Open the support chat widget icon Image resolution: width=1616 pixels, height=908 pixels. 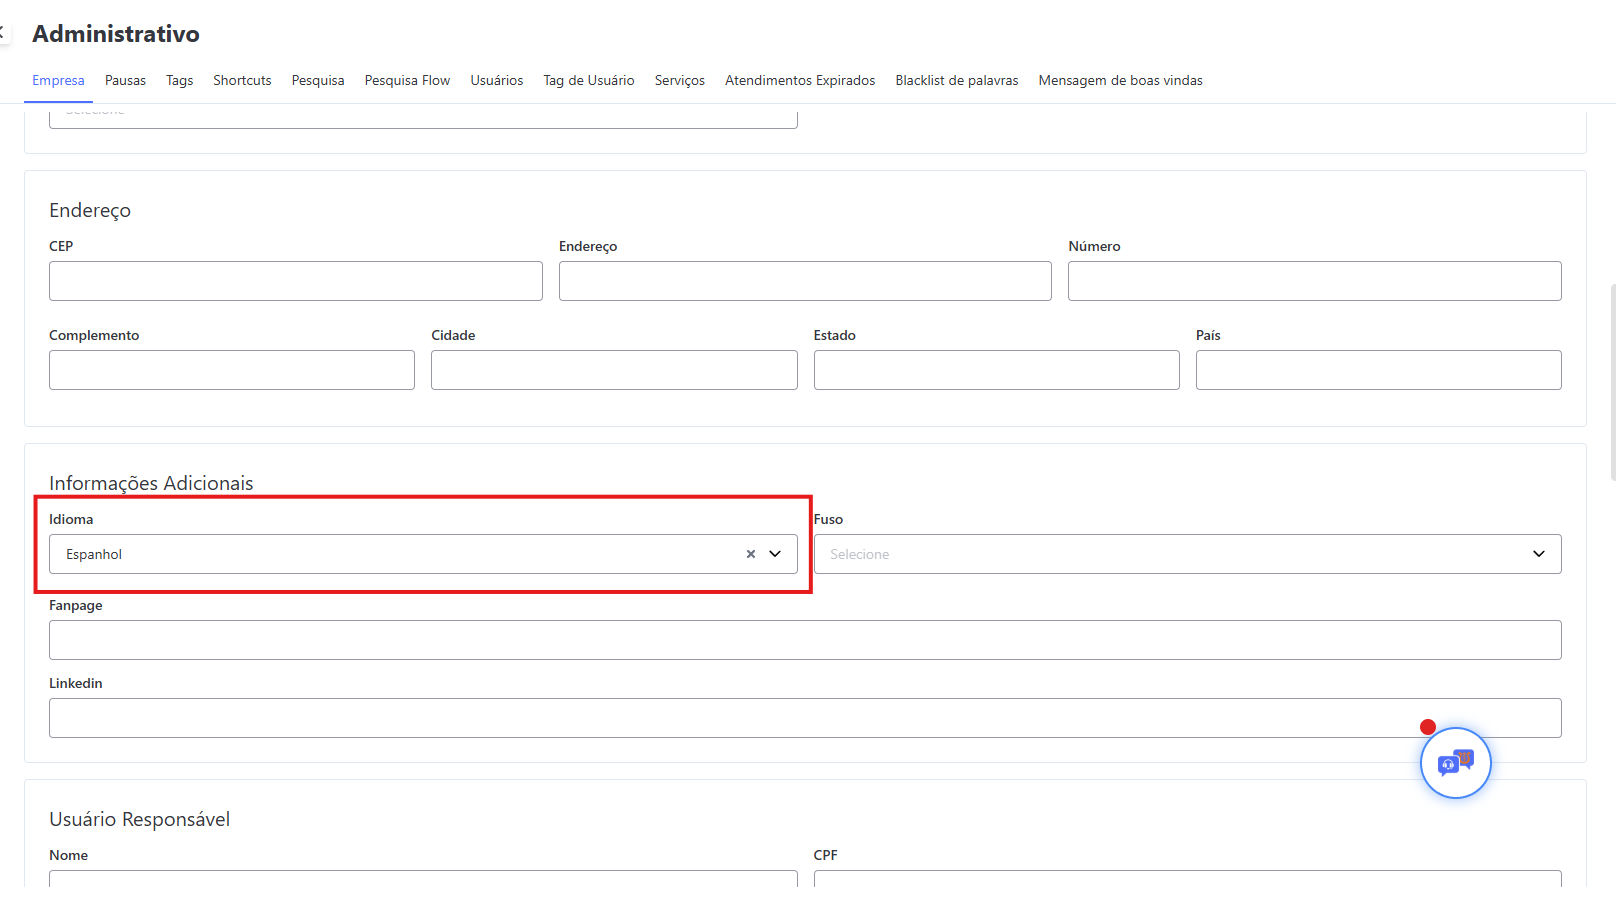click(x=1455, y=763)
